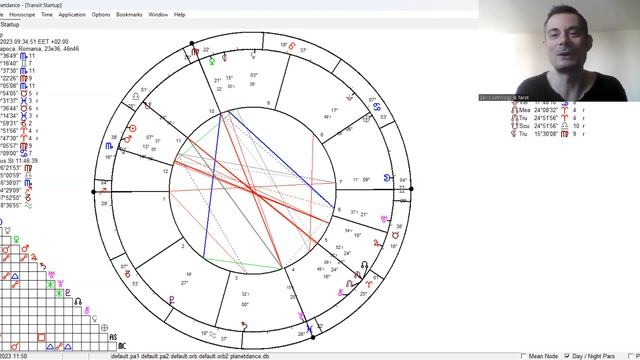Click the North Node header in the aspect grid

point(78,302)
